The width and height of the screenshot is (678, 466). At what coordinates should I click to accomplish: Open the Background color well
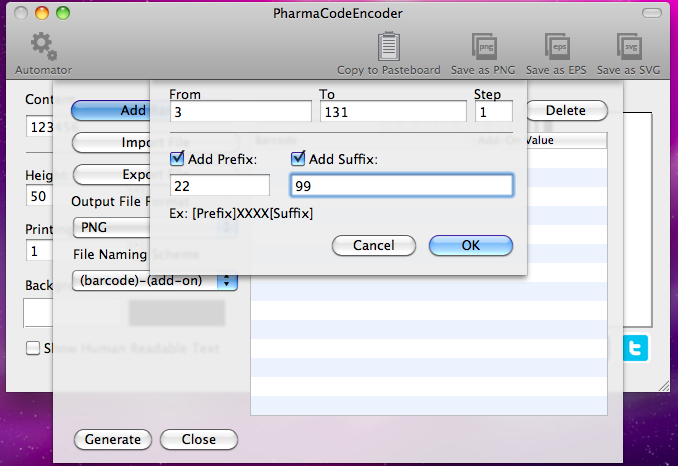[38, 312]
